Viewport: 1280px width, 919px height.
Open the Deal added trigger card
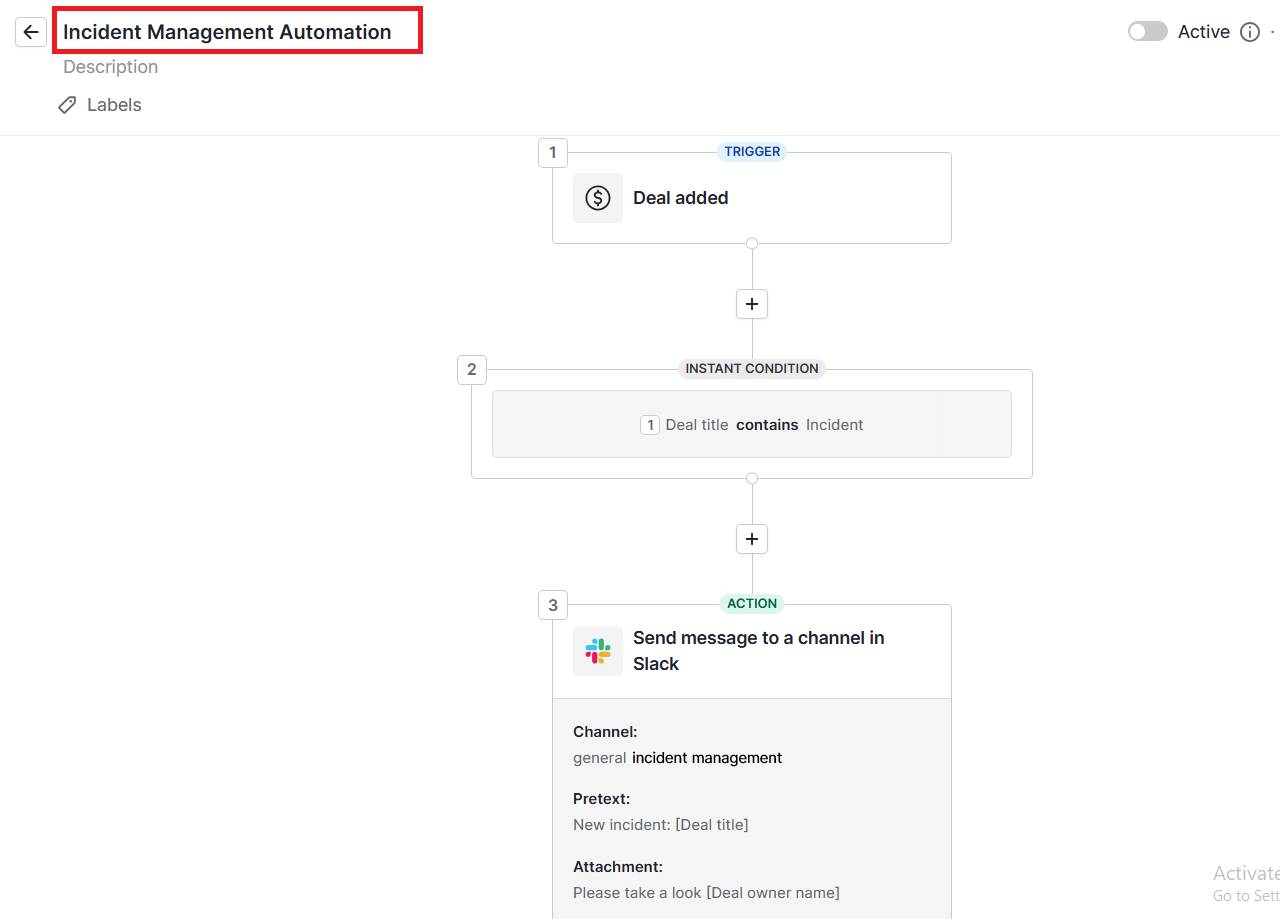(x=751, y=197)
